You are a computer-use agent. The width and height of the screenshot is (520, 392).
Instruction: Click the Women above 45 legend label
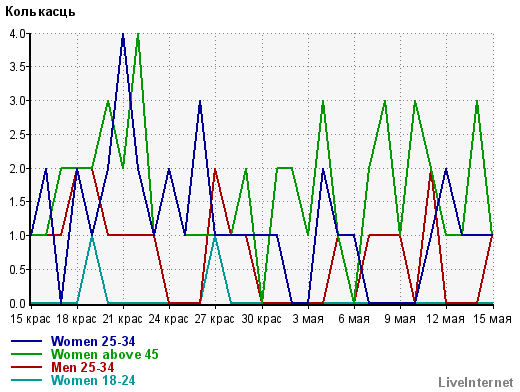coord(105,354)
